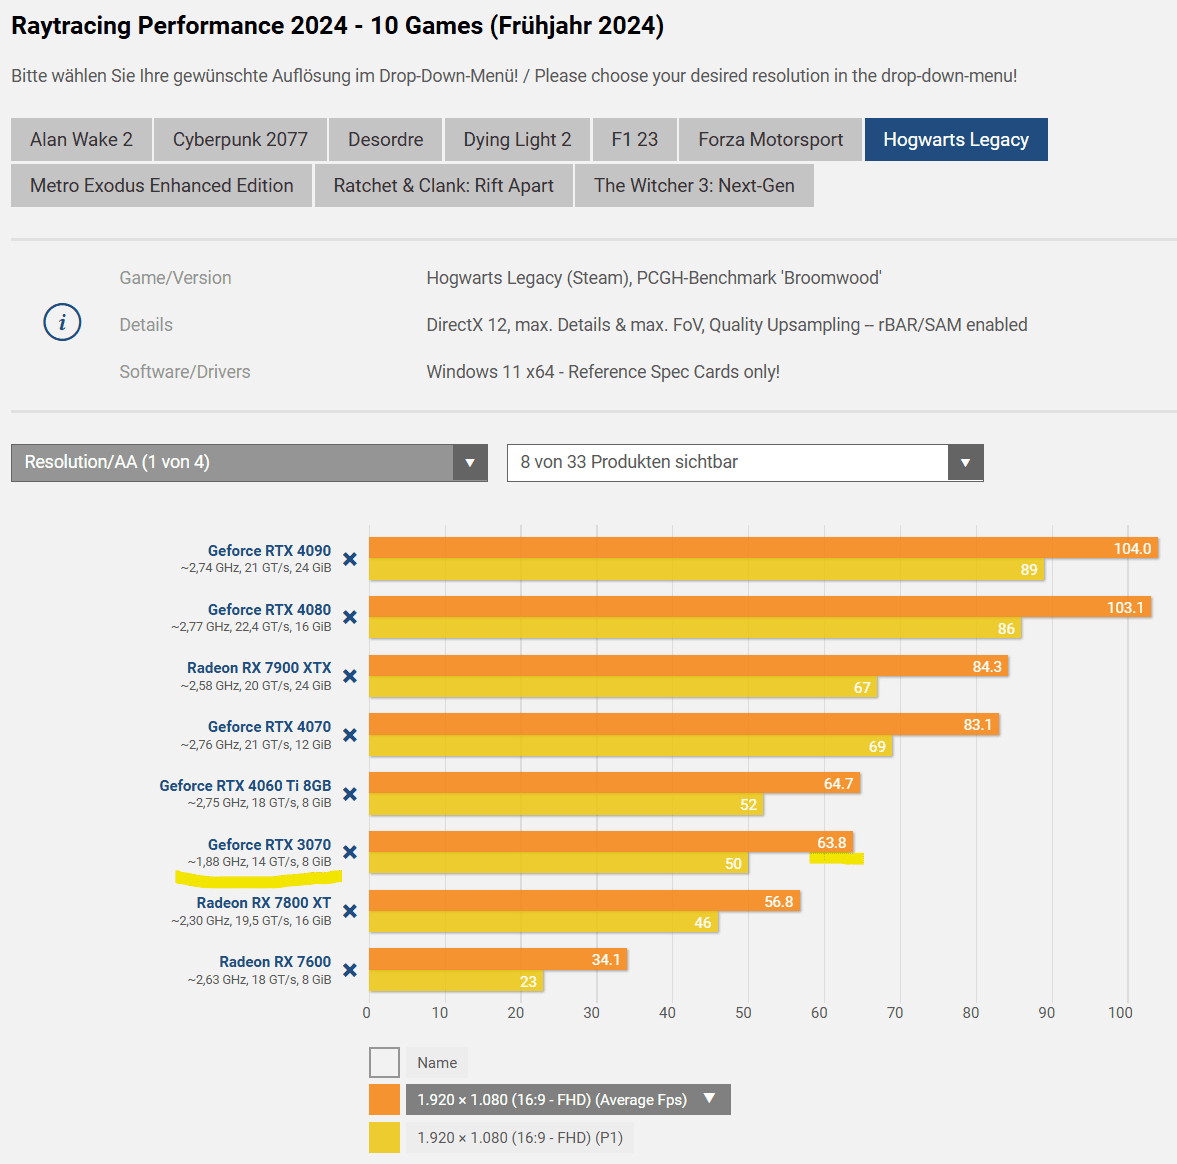Click the 'Windows 11 x64 - Reference Spec Cards only!' text
This screenshot has height=1164, width=1177.
tap(603, 371)
